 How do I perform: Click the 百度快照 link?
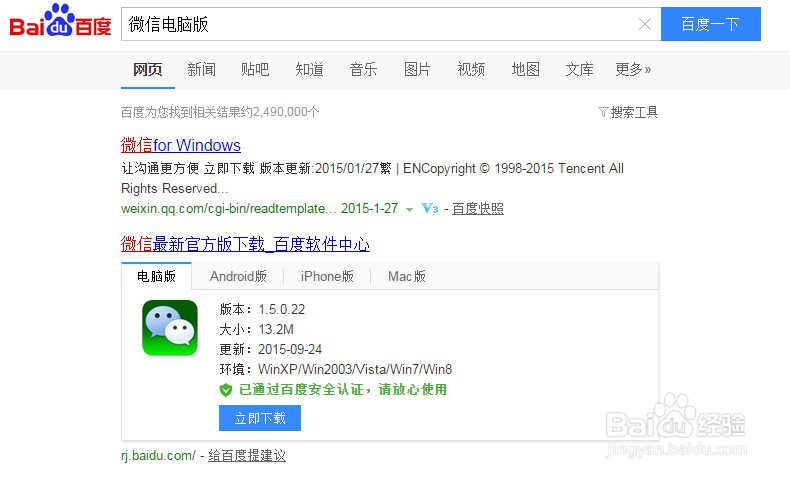478,209
